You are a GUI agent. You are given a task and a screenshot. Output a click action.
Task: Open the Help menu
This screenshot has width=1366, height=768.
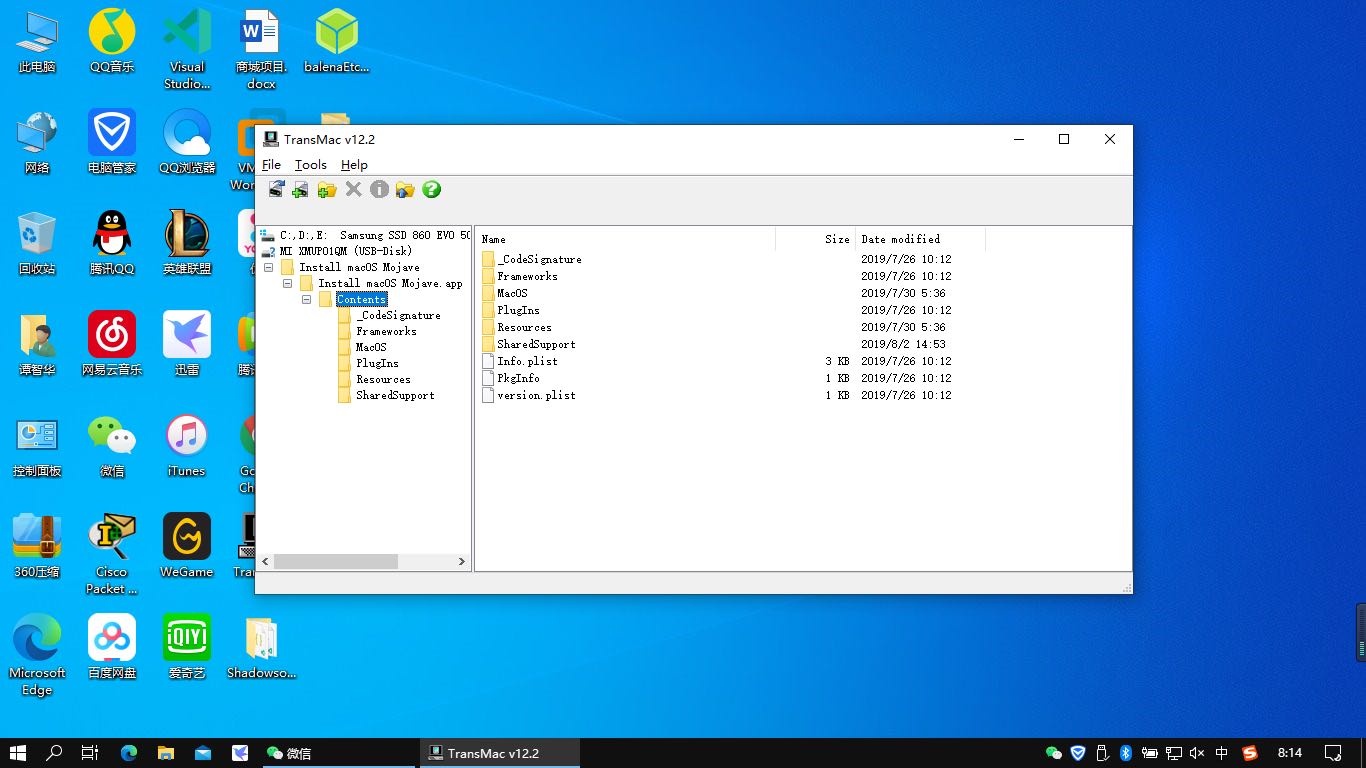(354, 165)
